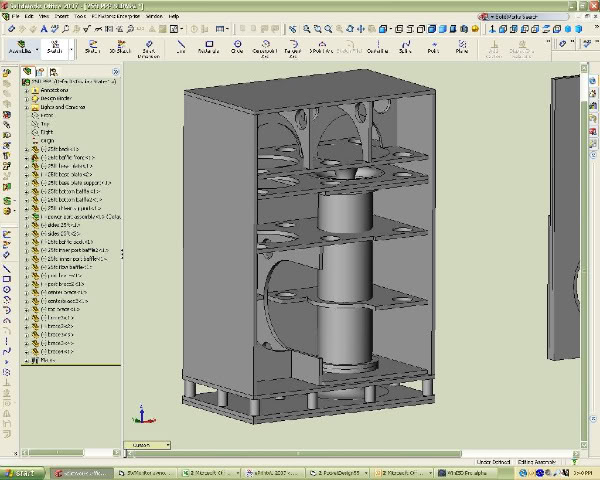
Task: Expand the Lights and Cameras node
Action: [27, 107]
